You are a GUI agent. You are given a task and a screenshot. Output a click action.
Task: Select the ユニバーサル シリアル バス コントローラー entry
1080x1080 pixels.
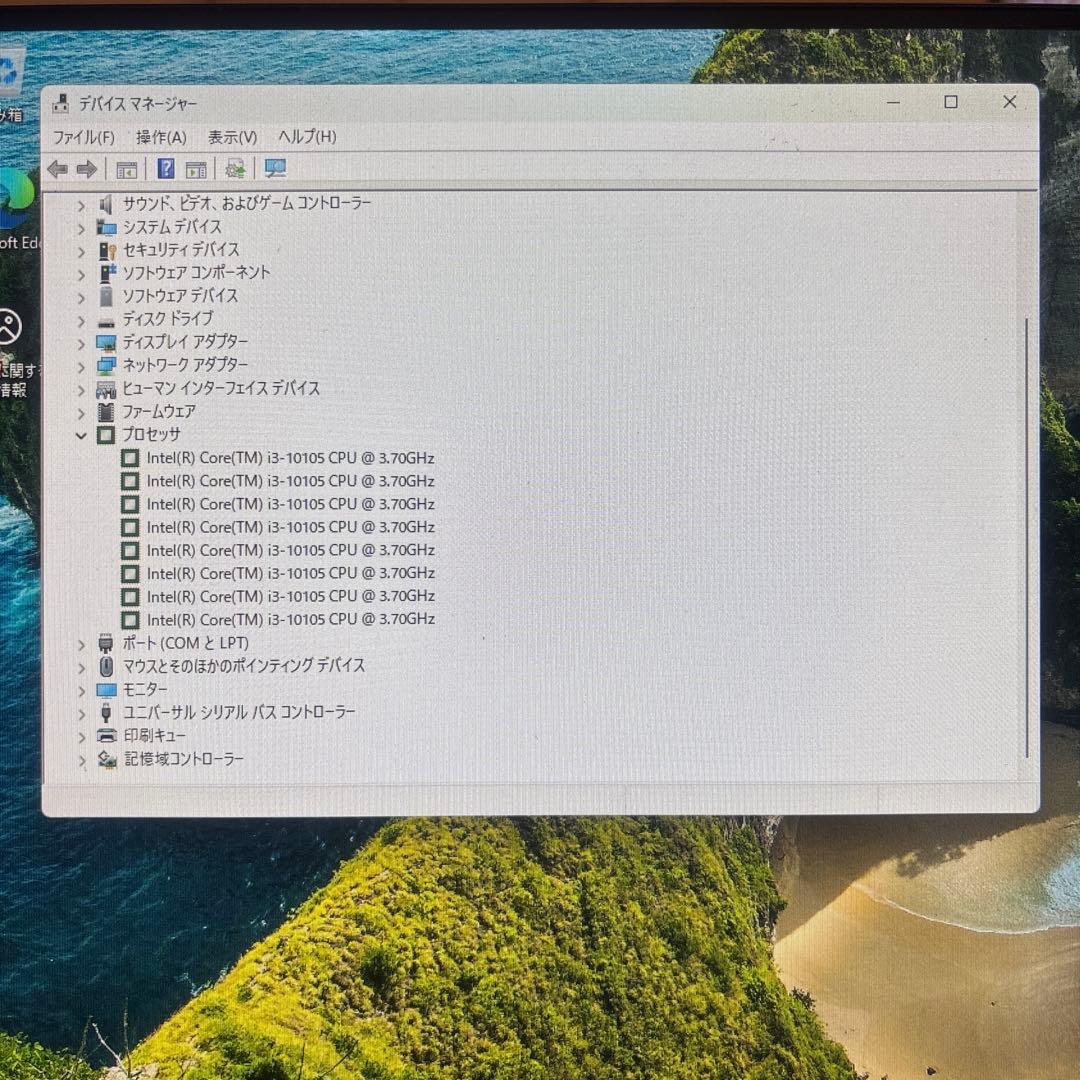pos(235,712)
